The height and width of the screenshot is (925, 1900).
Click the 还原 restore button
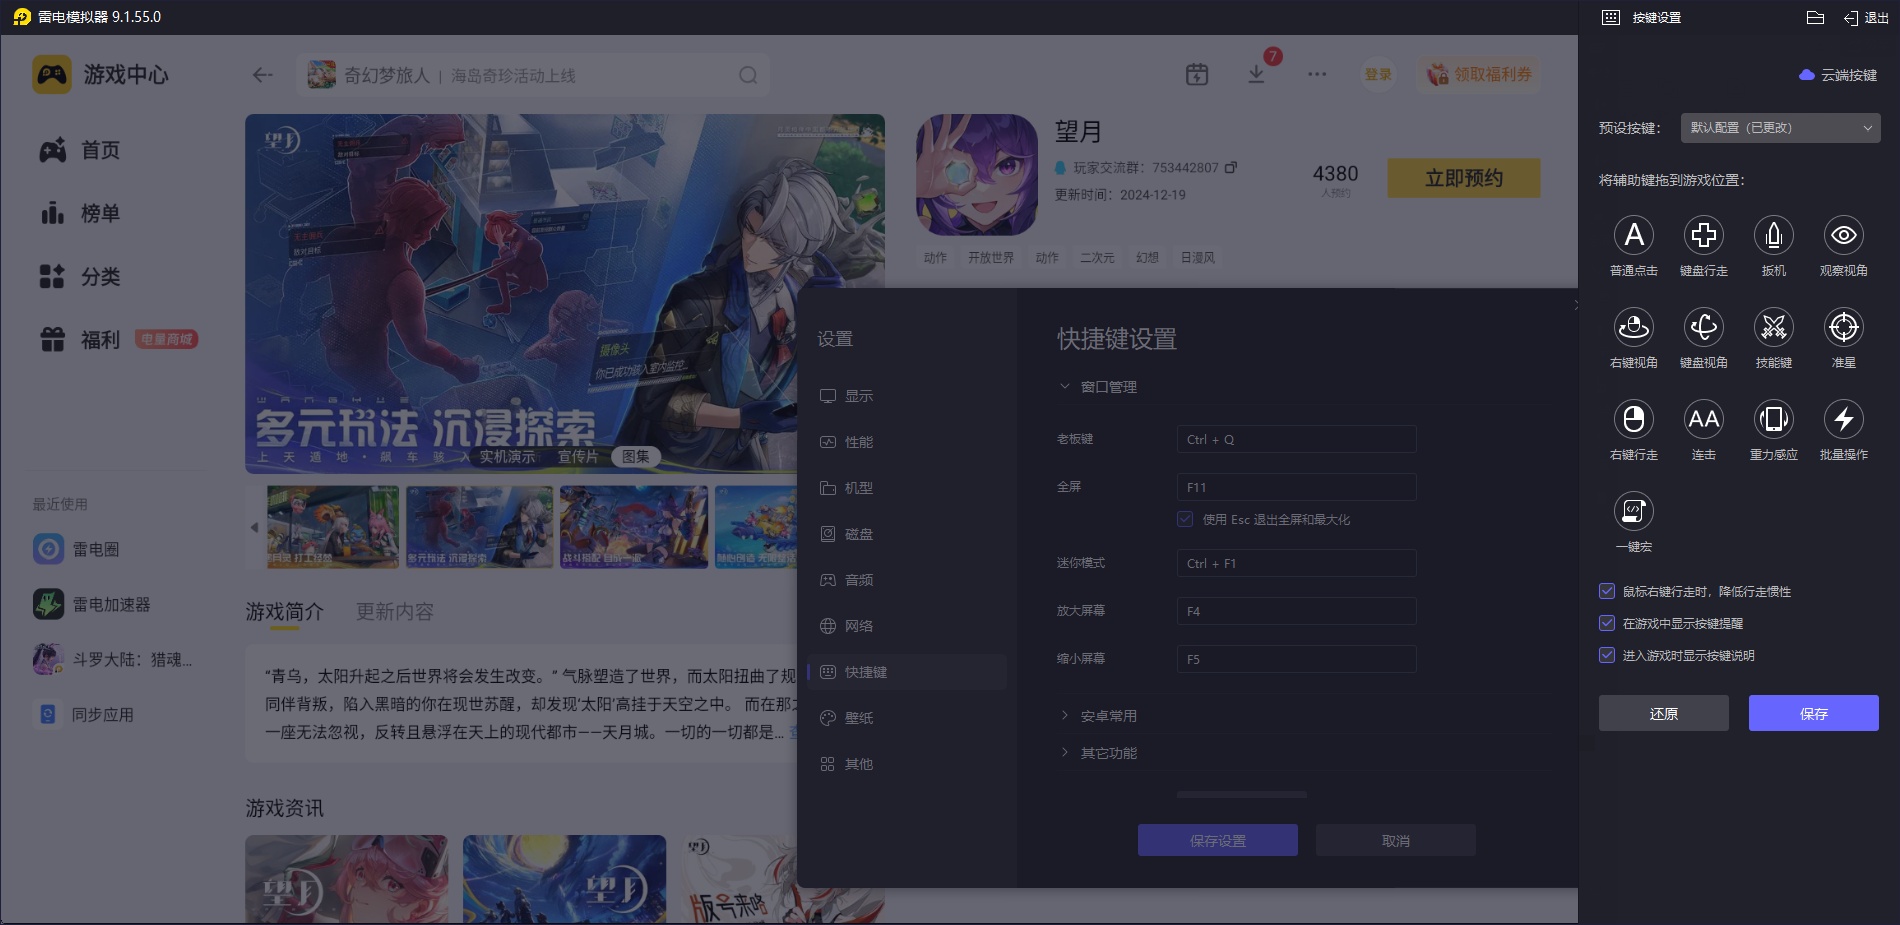pos(1664,713)
